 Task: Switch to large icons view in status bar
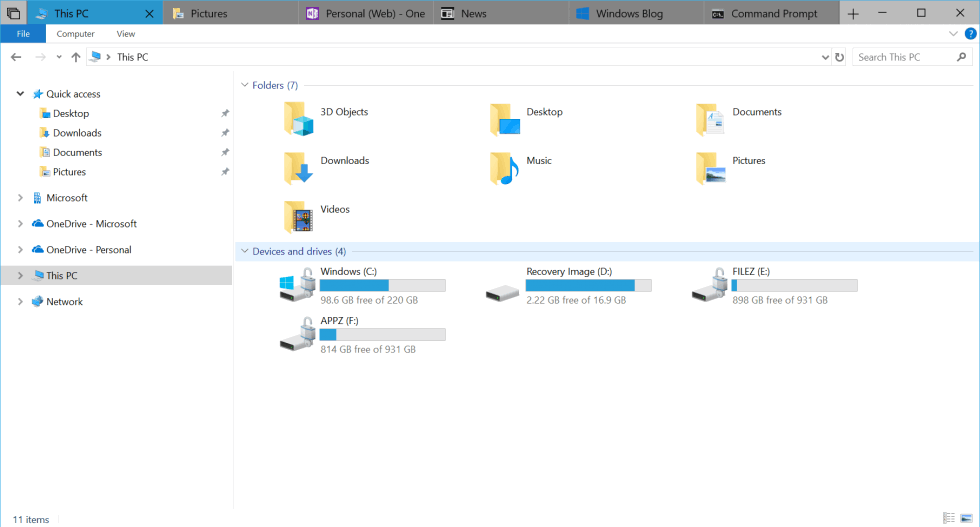point(966,518)
